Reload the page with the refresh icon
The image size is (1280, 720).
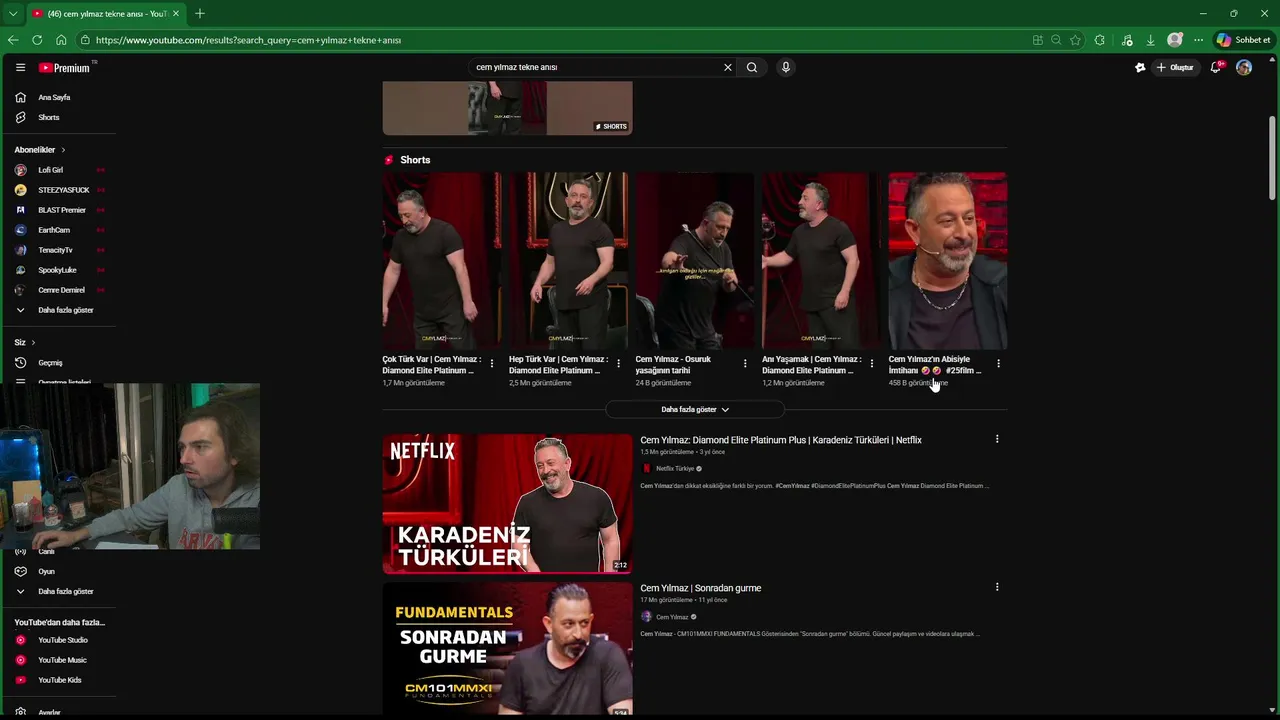click(37, 40)
